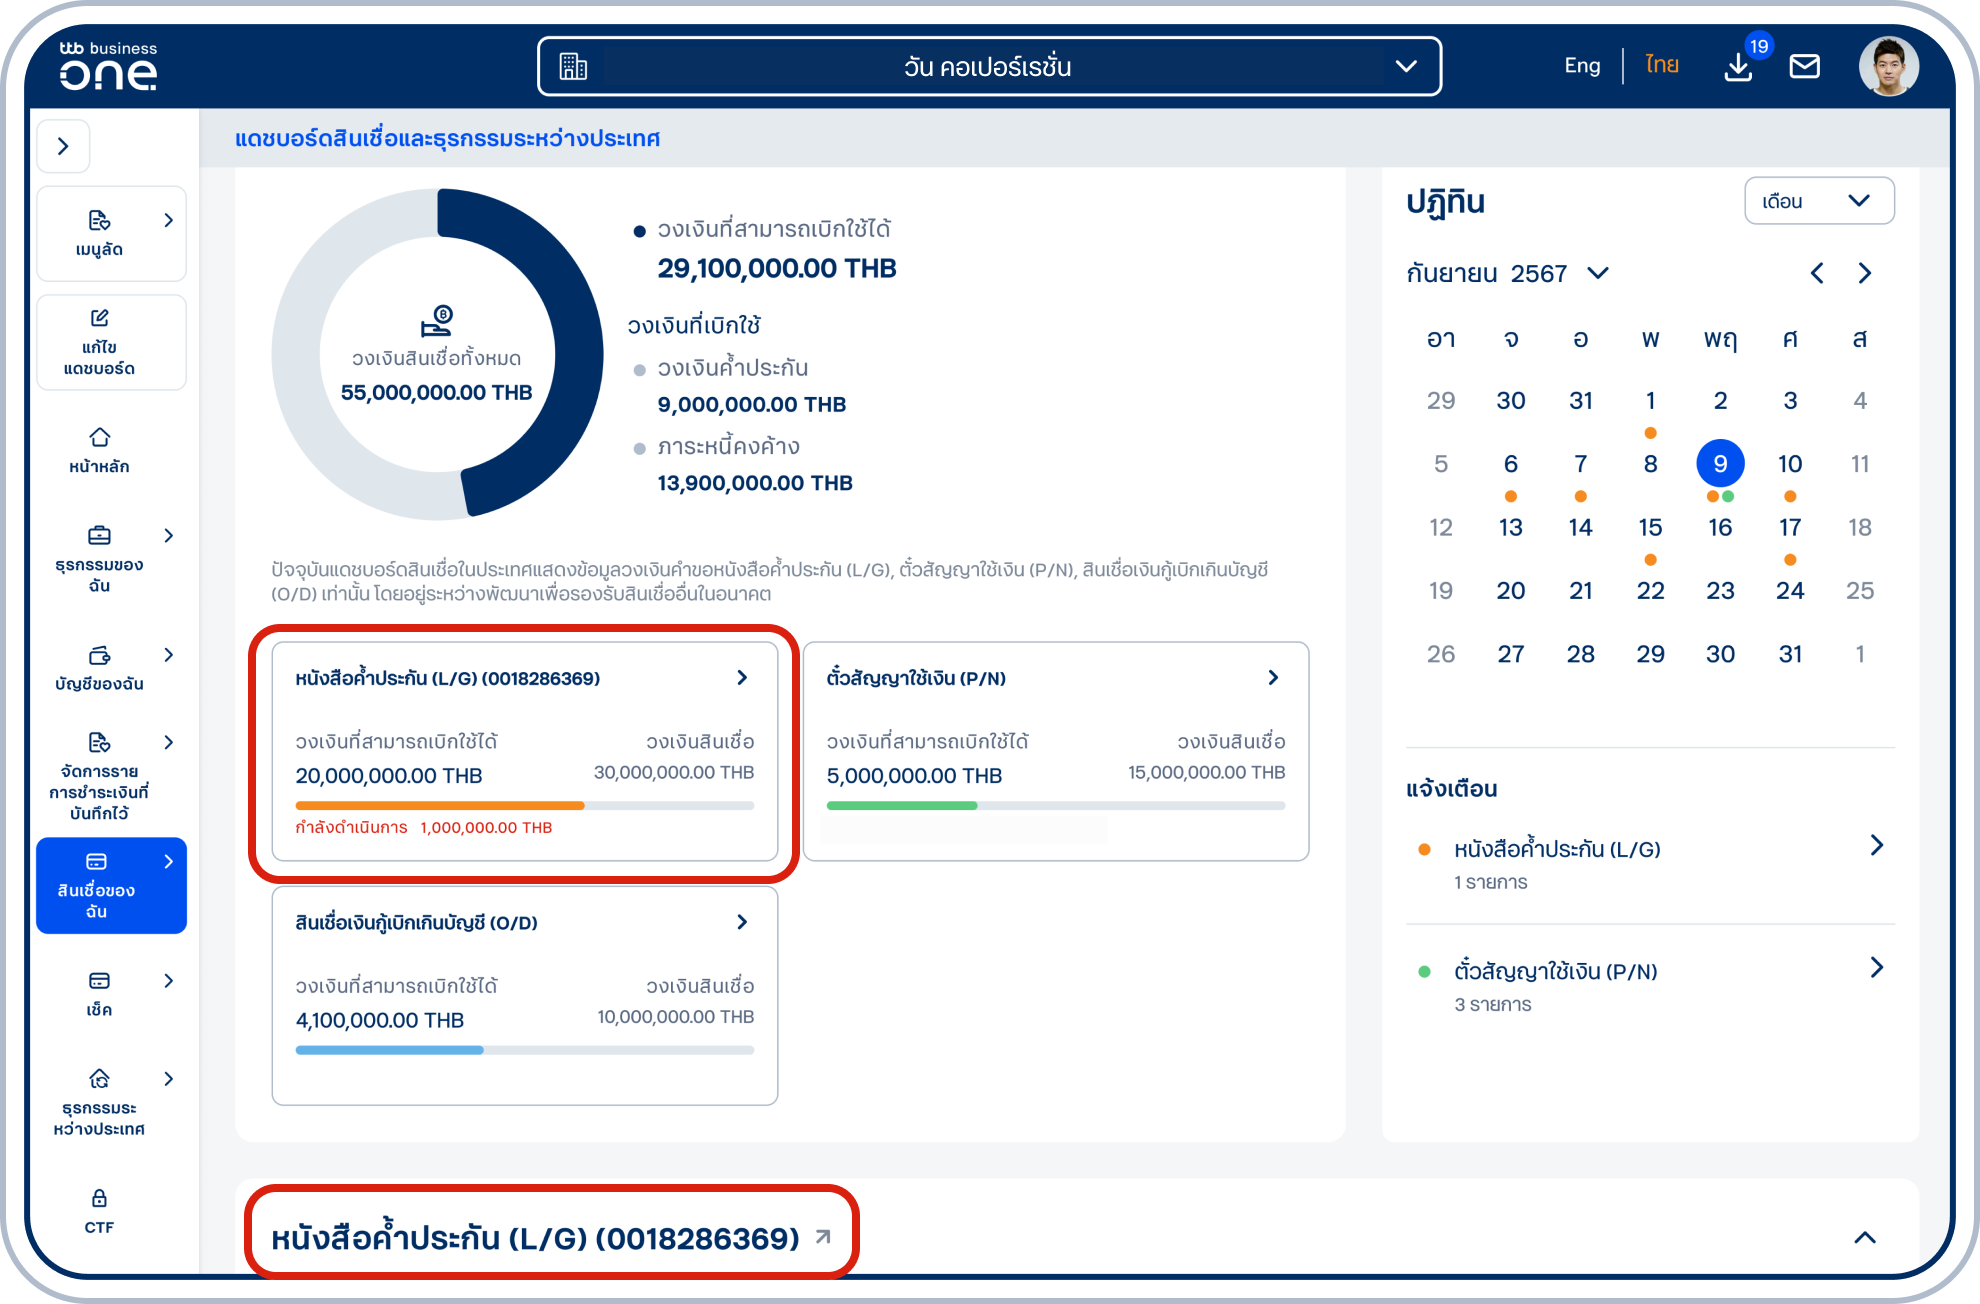The image size is (1980, 1304).
Task: Open the CTF lock icon
Action: coord(99,1198)
